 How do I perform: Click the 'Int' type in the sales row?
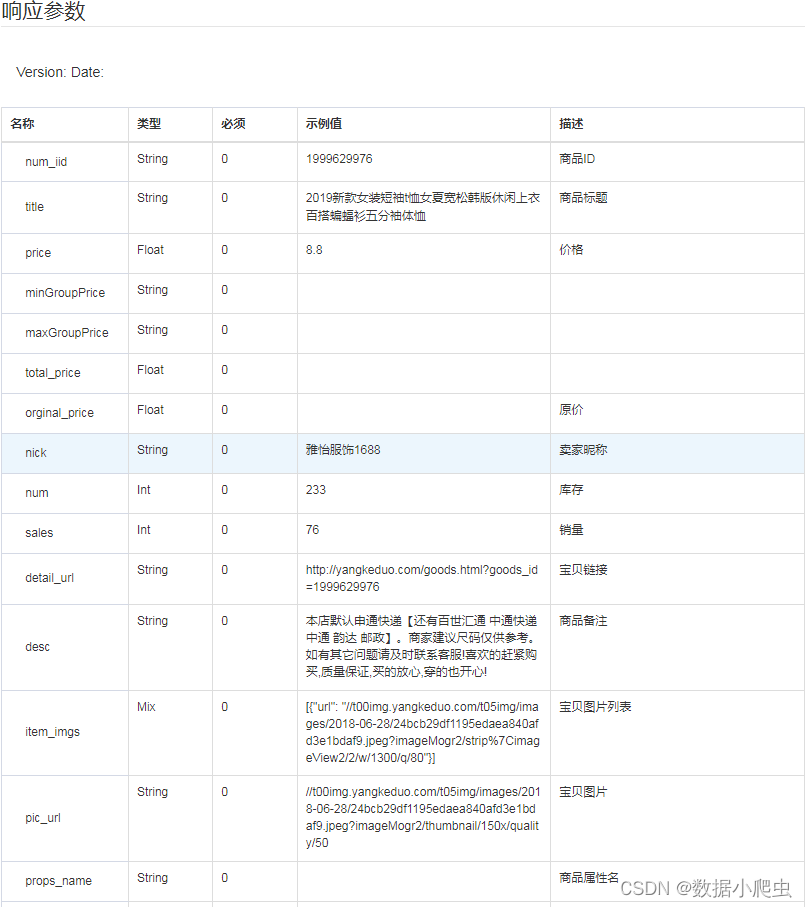pos(144,530)
